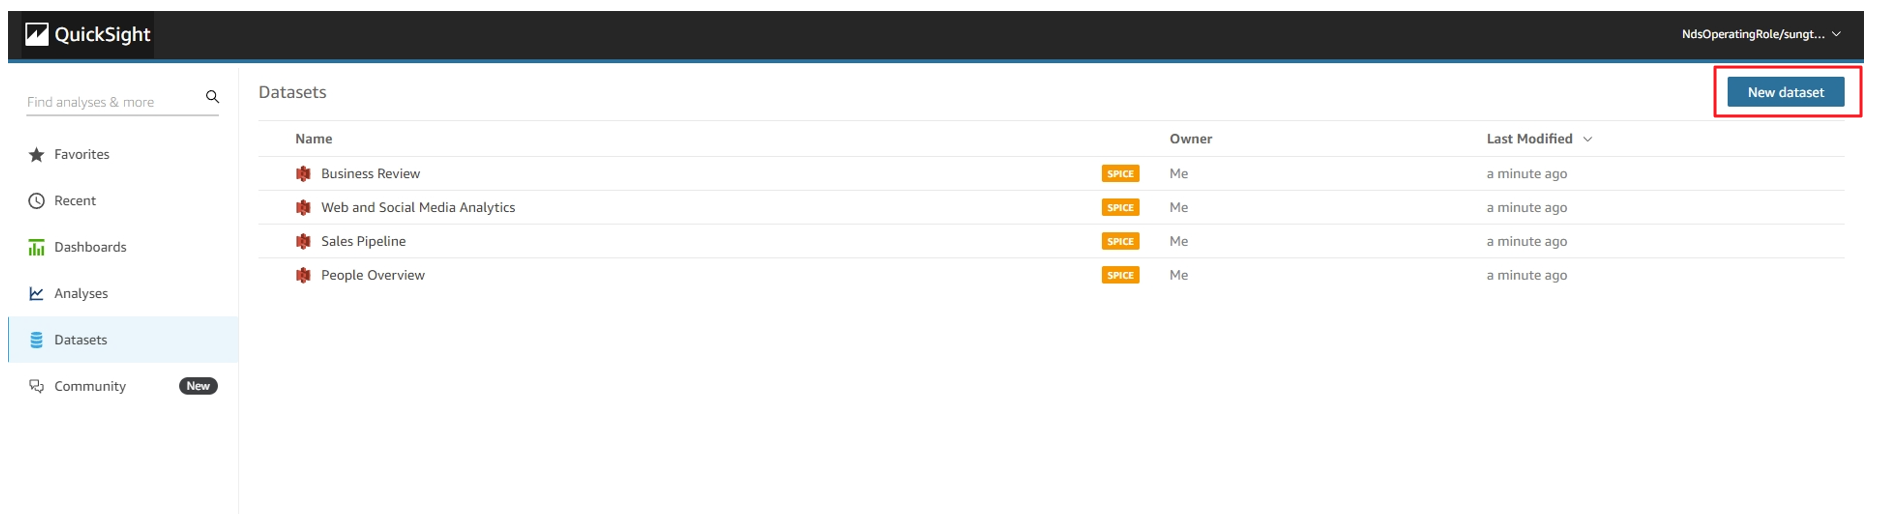Sort by the Owner column header
The height and width of the screenshot is (514, 1879).
pyautogui.click(x=1191, y=139)
